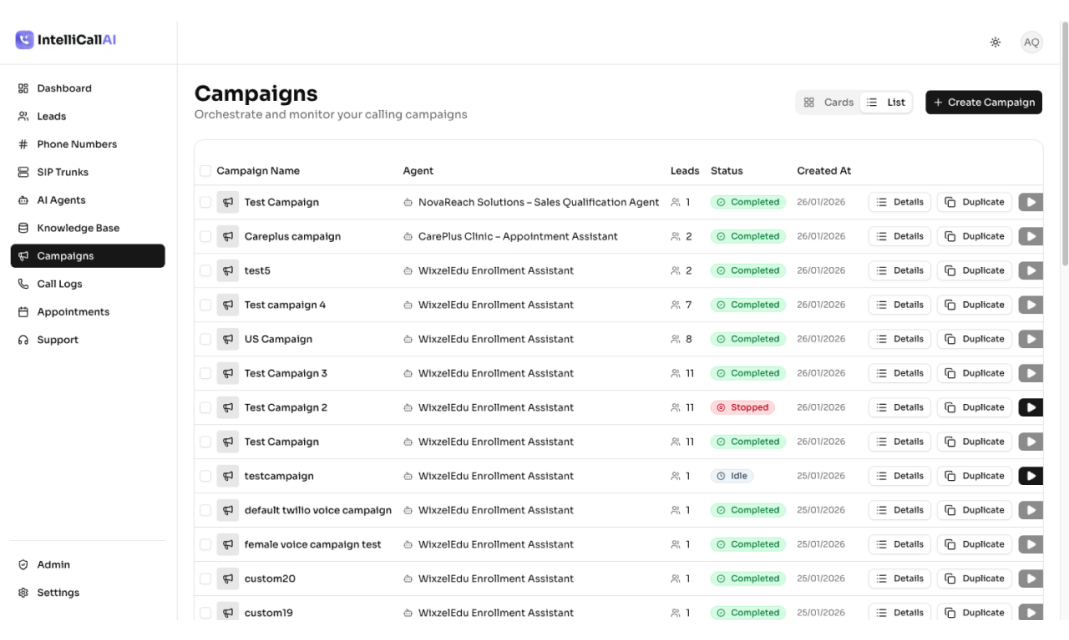
Task: Click the IntelliCallAI logo icon
Action: pos(25,40)
